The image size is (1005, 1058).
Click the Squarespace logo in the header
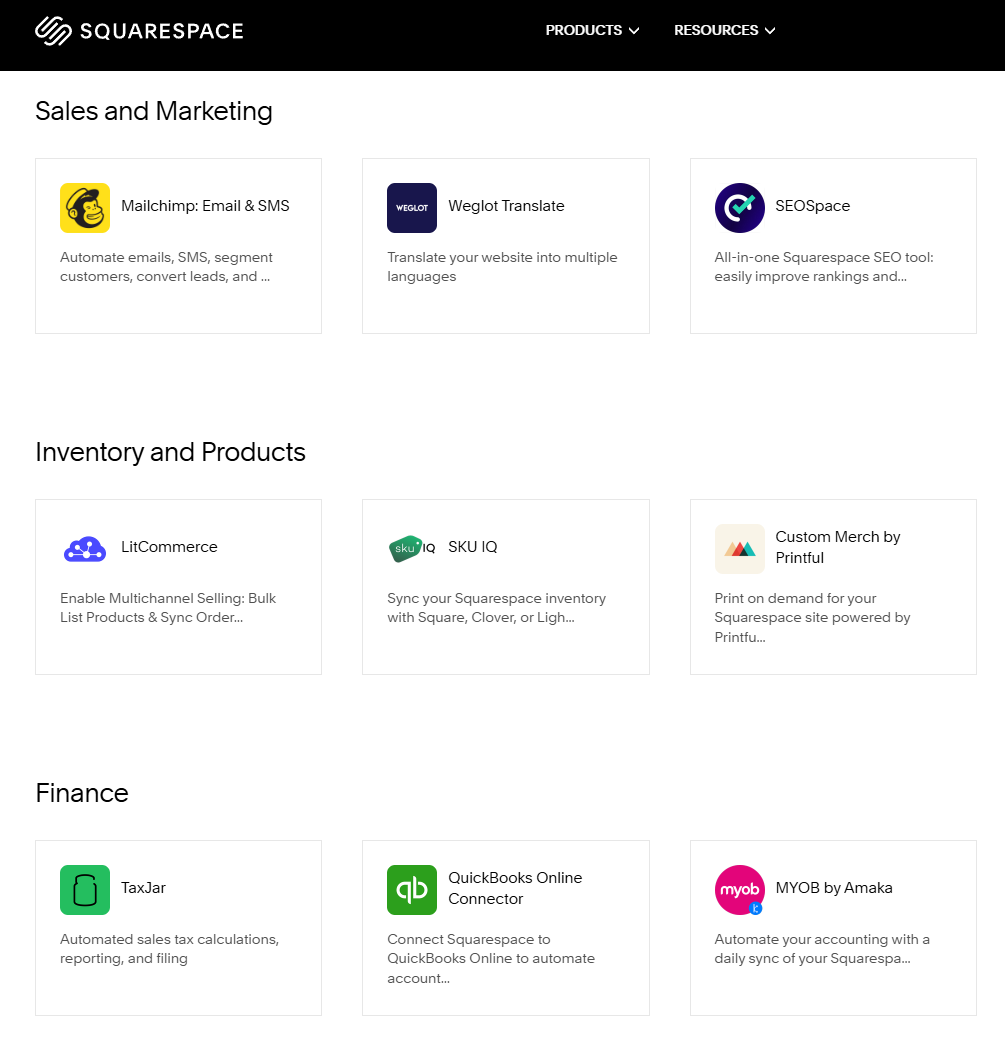pos(139,30)
